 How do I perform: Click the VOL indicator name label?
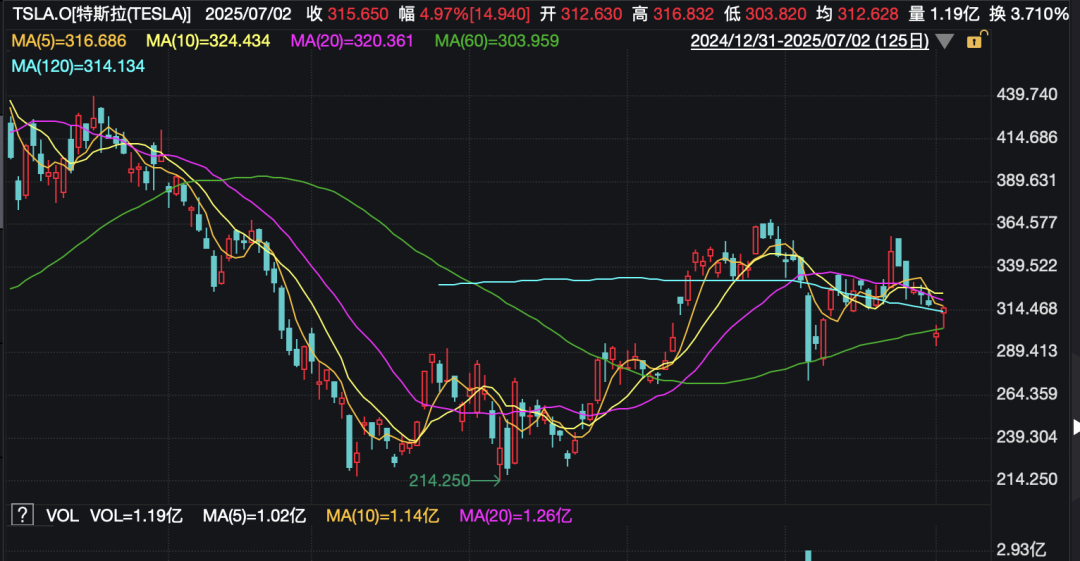(x=62, y=516)
